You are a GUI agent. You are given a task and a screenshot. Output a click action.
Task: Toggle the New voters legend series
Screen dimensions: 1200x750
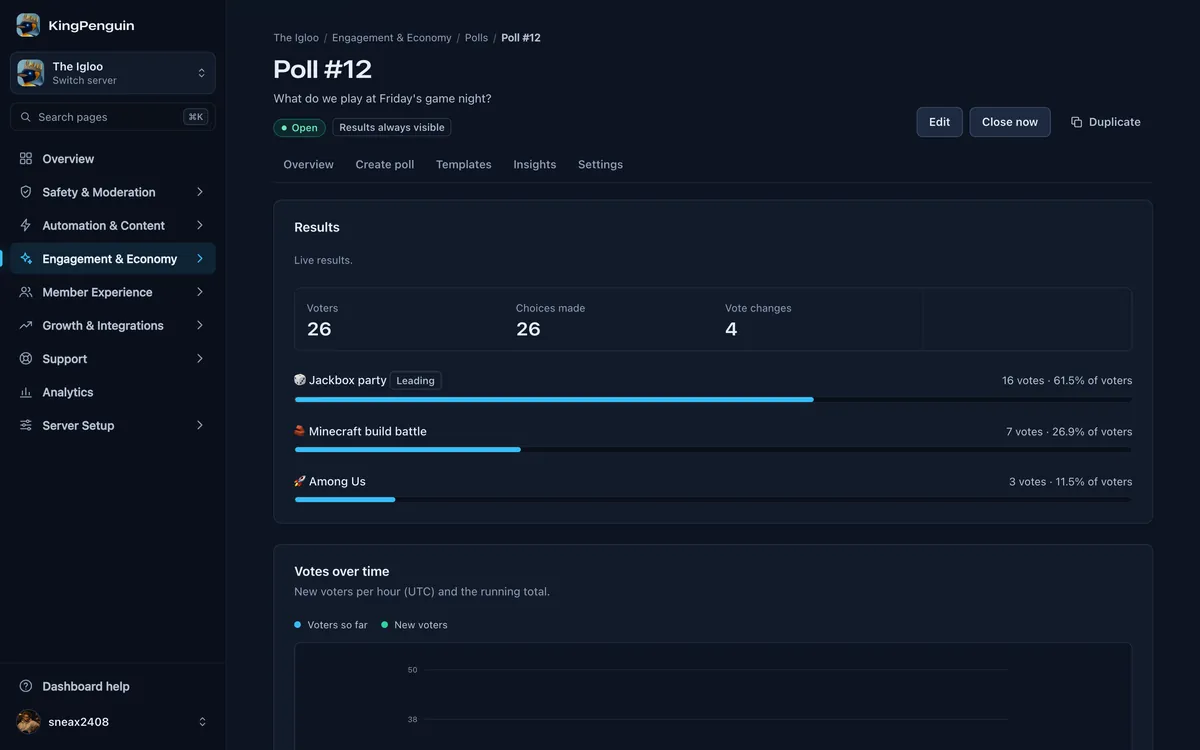click(414, 625)
